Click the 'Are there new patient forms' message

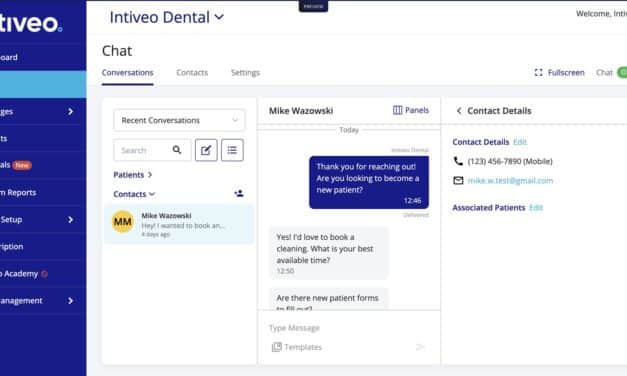(329, 299)
